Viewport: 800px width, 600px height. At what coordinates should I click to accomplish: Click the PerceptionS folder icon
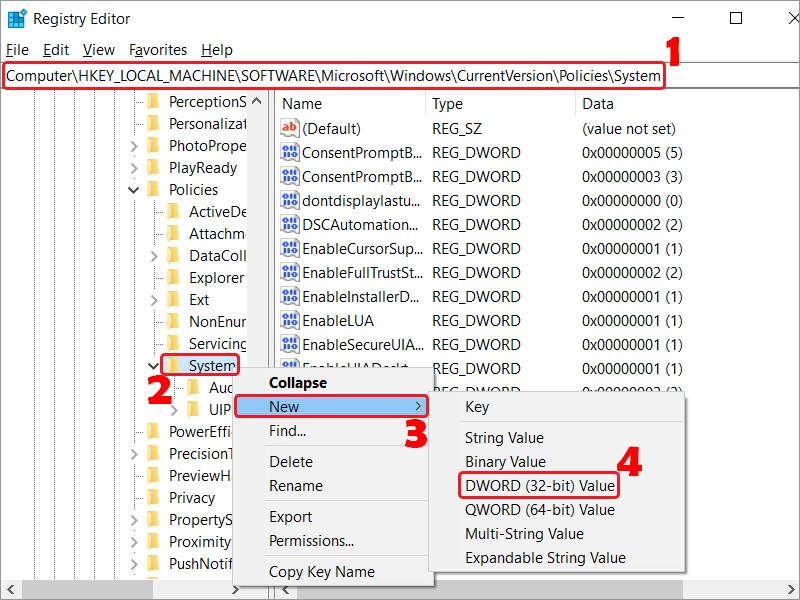153,102
